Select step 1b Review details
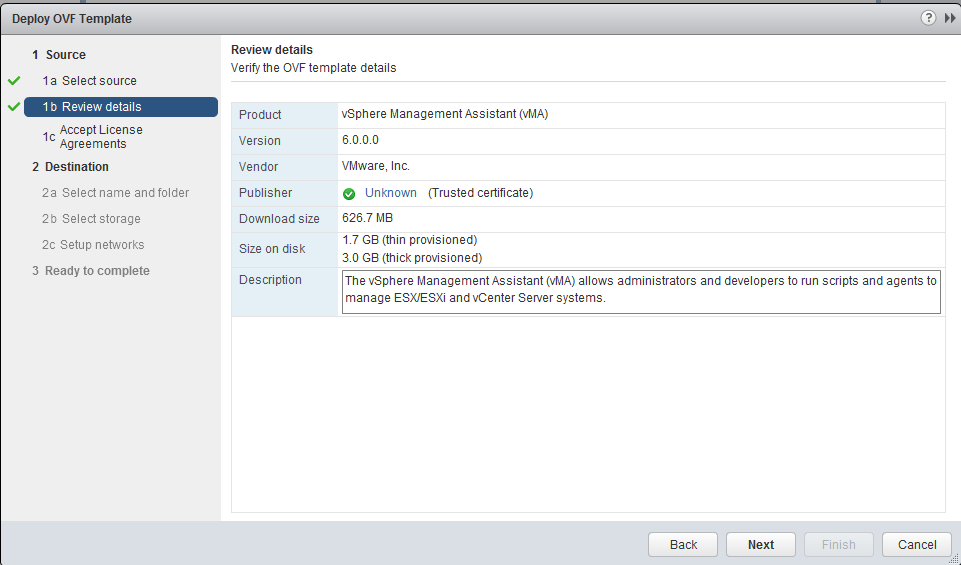 tap(121, 107)
